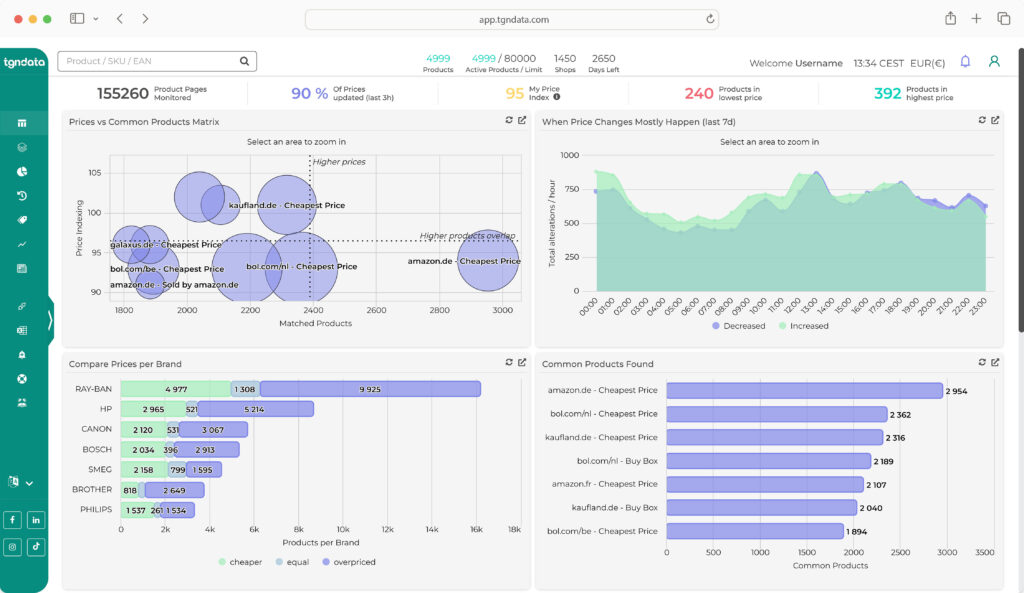Viewport: 1024px width, 593px height.
Task: Click the LinkedIn icon in sidebar
Action: pos(36,520)
